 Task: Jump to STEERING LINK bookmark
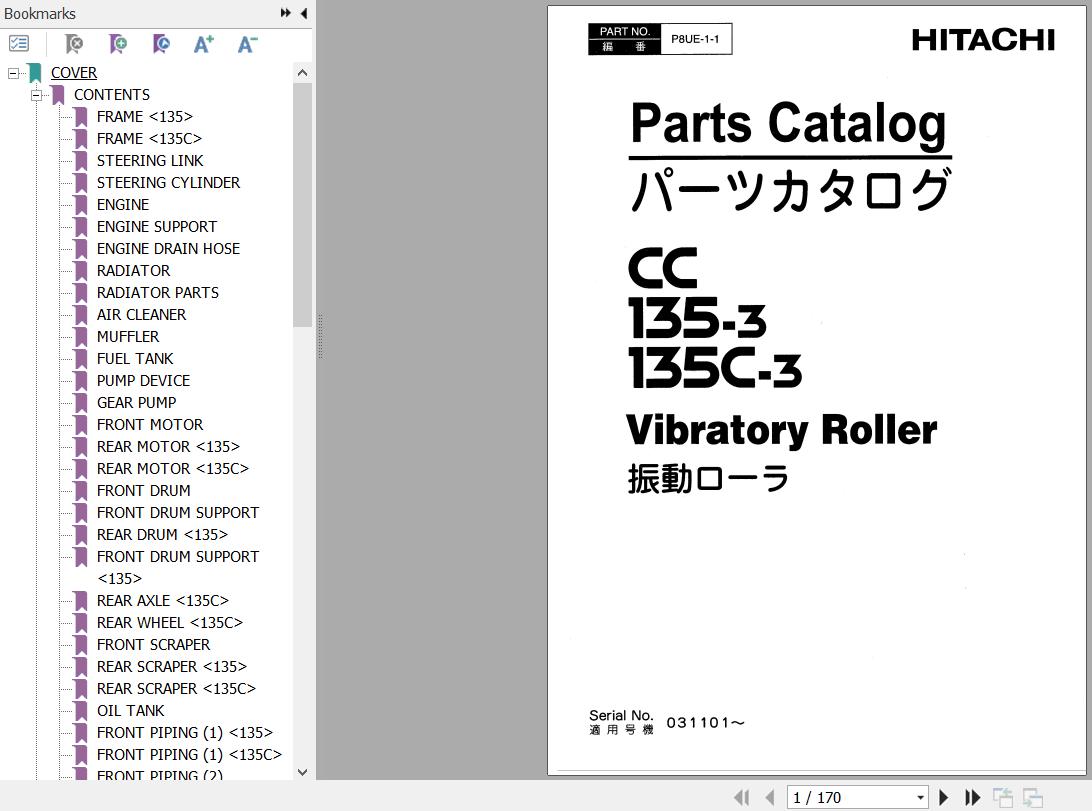click(150, 161)
